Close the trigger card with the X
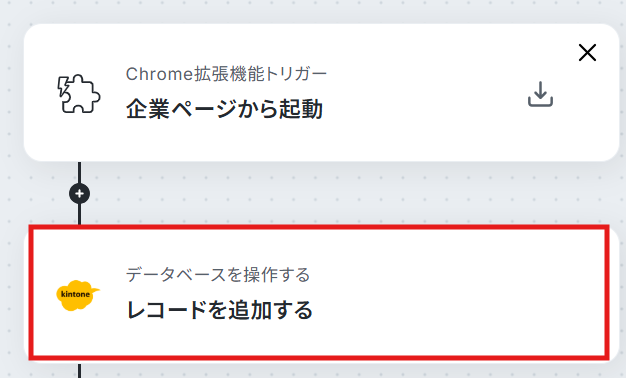626x378 pixels. (587, 53)
